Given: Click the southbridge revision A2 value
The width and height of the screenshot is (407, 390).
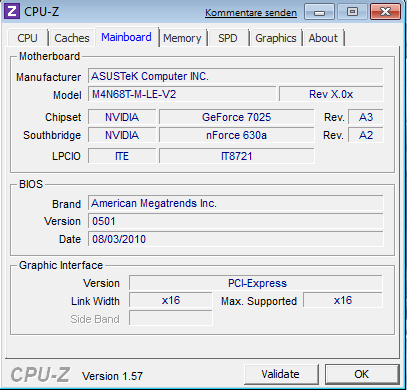Looking at the screenshot, I should point(366,135).
